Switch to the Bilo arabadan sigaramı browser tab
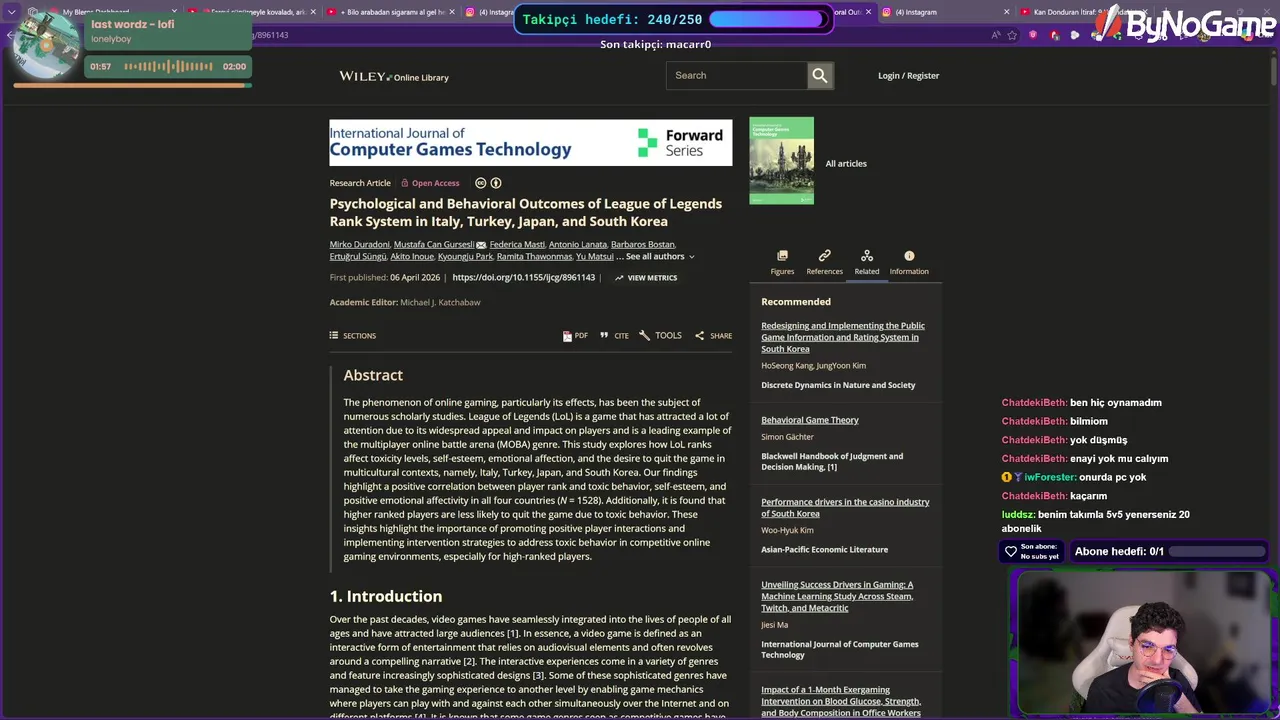This screenshot has width=1280, height=720. (391, 12)
